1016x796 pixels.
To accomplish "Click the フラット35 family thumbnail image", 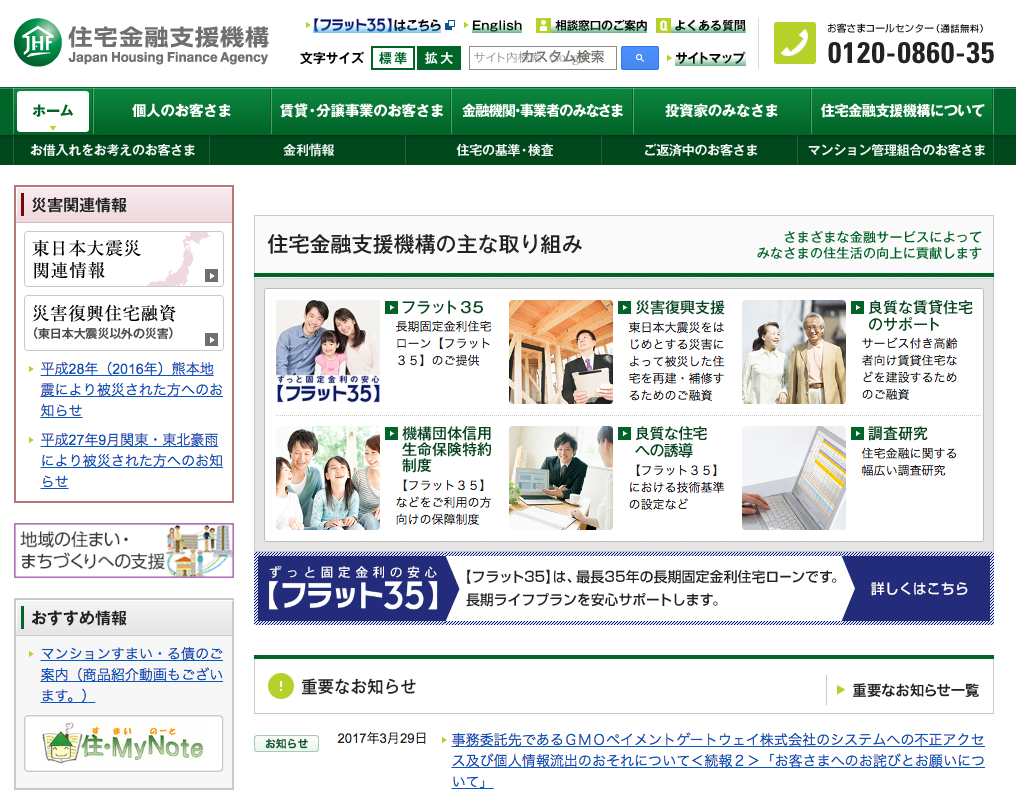I will (328, 352).
